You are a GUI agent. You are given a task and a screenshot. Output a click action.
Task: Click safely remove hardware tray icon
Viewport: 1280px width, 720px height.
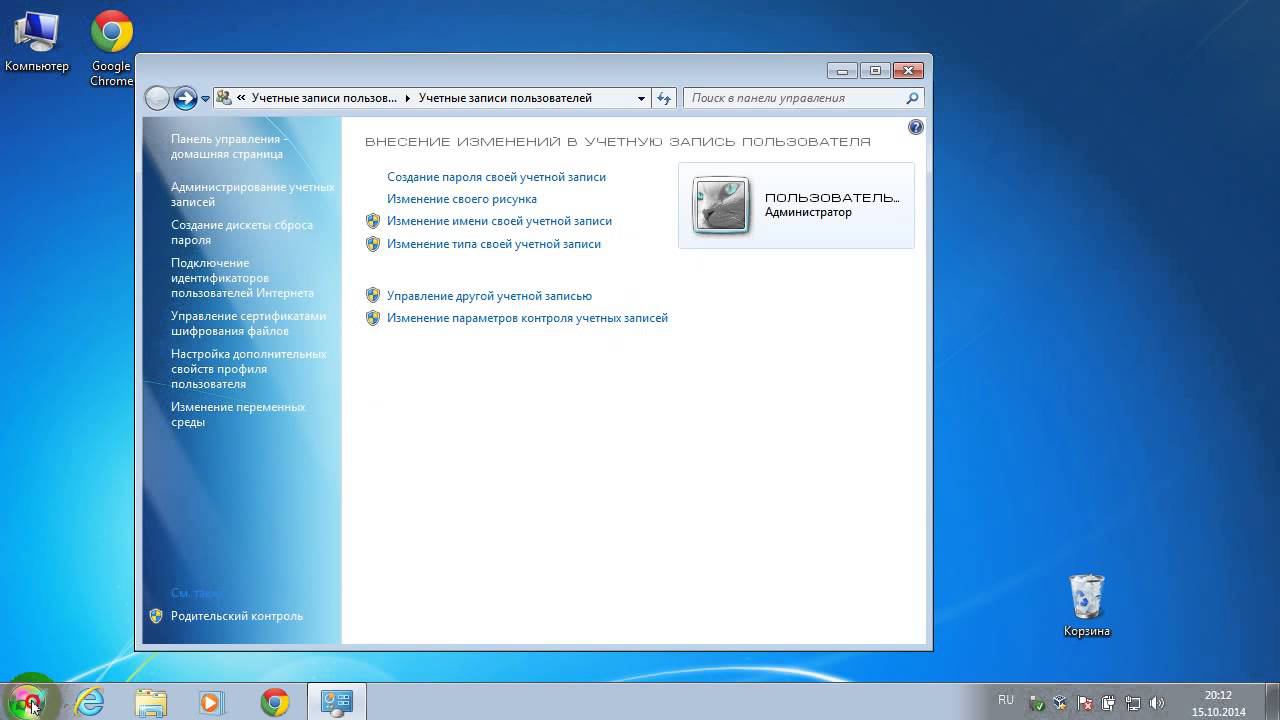pyautogui.click(x=1037, y=703)
